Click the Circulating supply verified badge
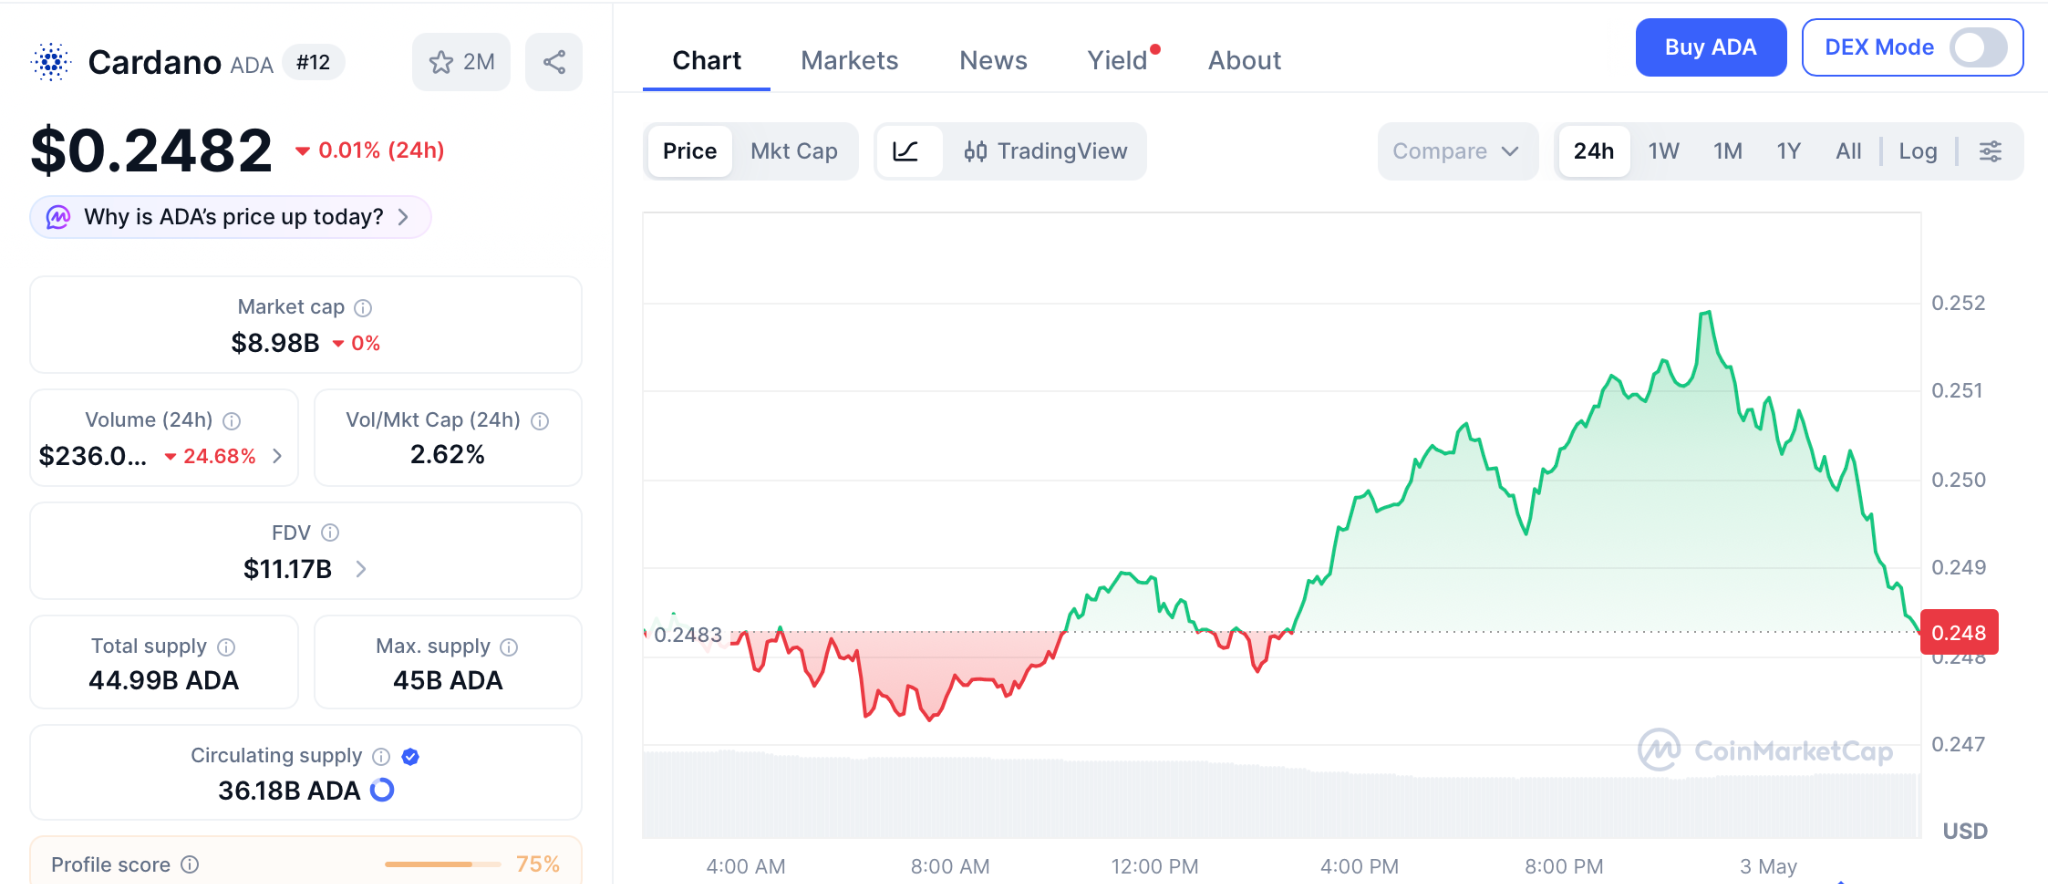 pyautogui.click(x=410, y=756)
